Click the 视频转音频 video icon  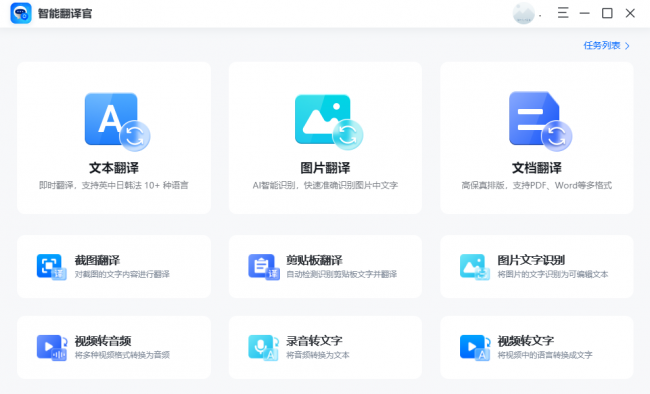pyautogui.click(x=52, y=347)
